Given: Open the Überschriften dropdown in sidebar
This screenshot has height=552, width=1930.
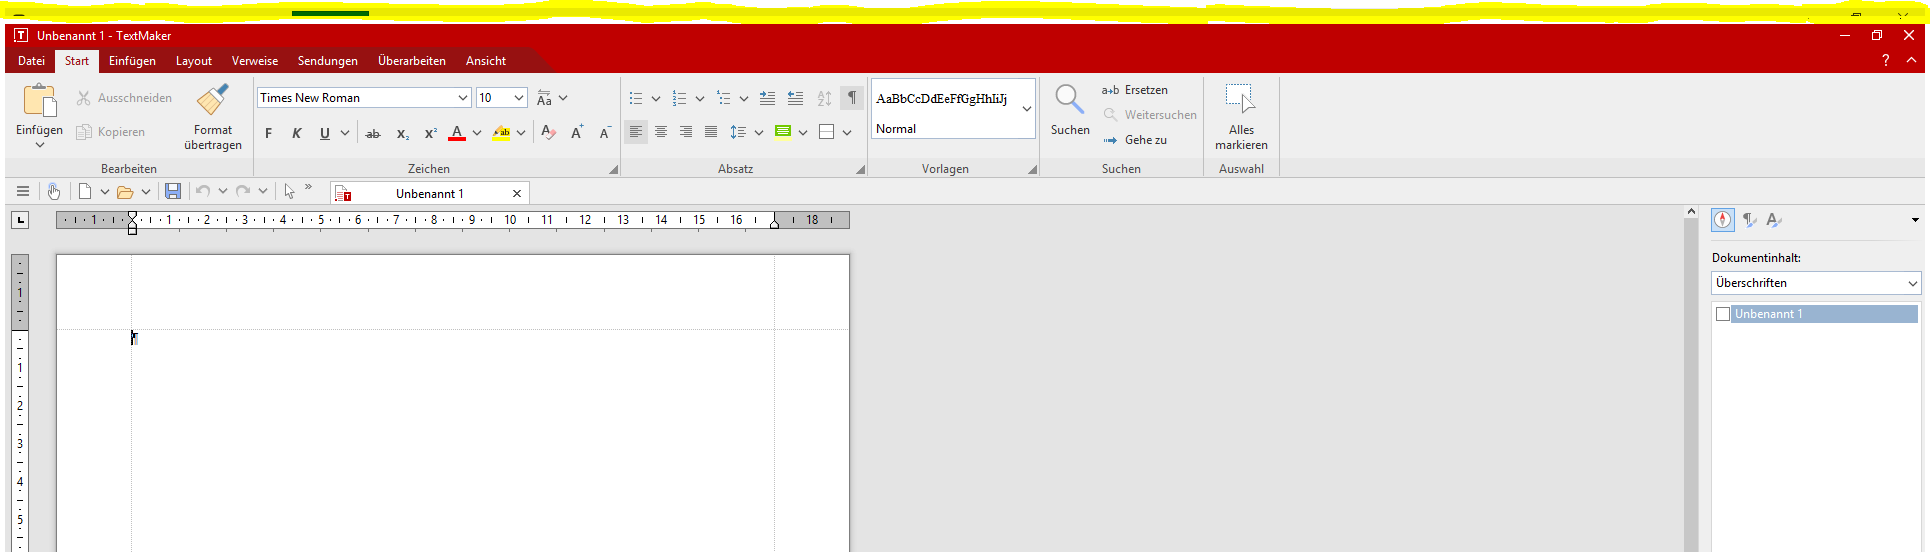Looking at the screenshot, I should point(1815,283).
